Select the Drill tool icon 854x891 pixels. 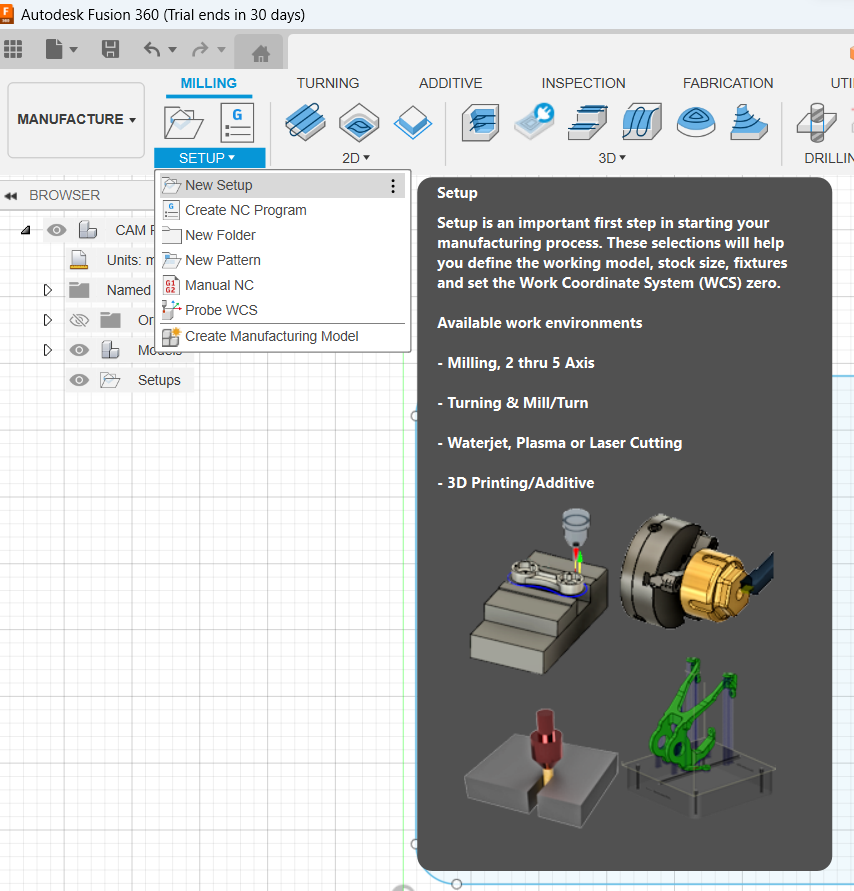pos(816,122)
